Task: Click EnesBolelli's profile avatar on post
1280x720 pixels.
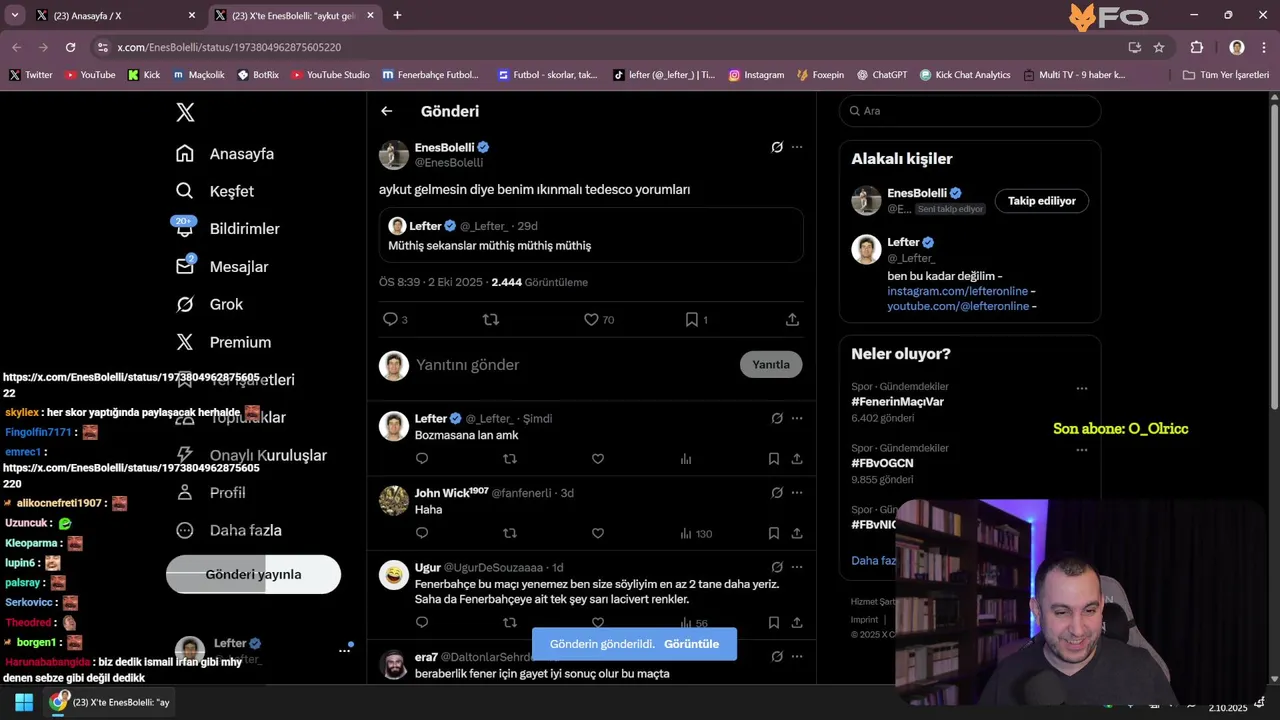Action: 394,155
